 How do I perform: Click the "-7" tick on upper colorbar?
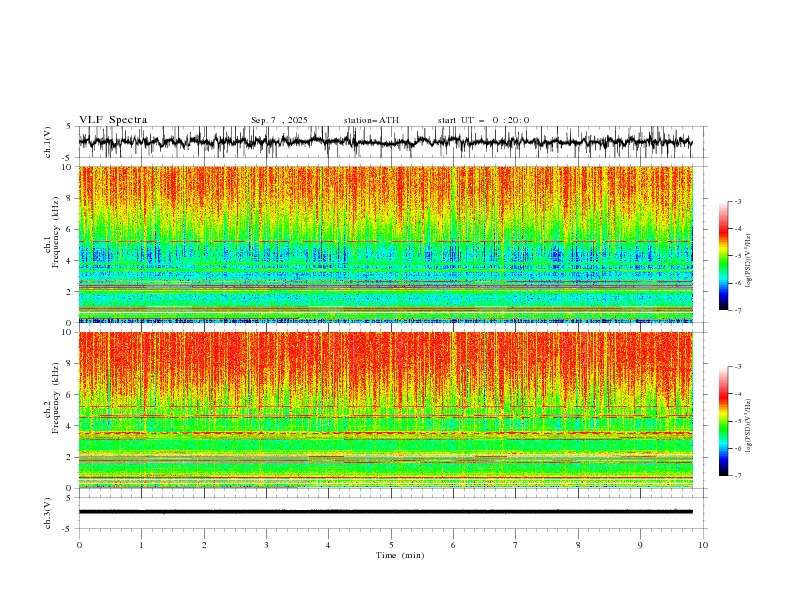737,311
